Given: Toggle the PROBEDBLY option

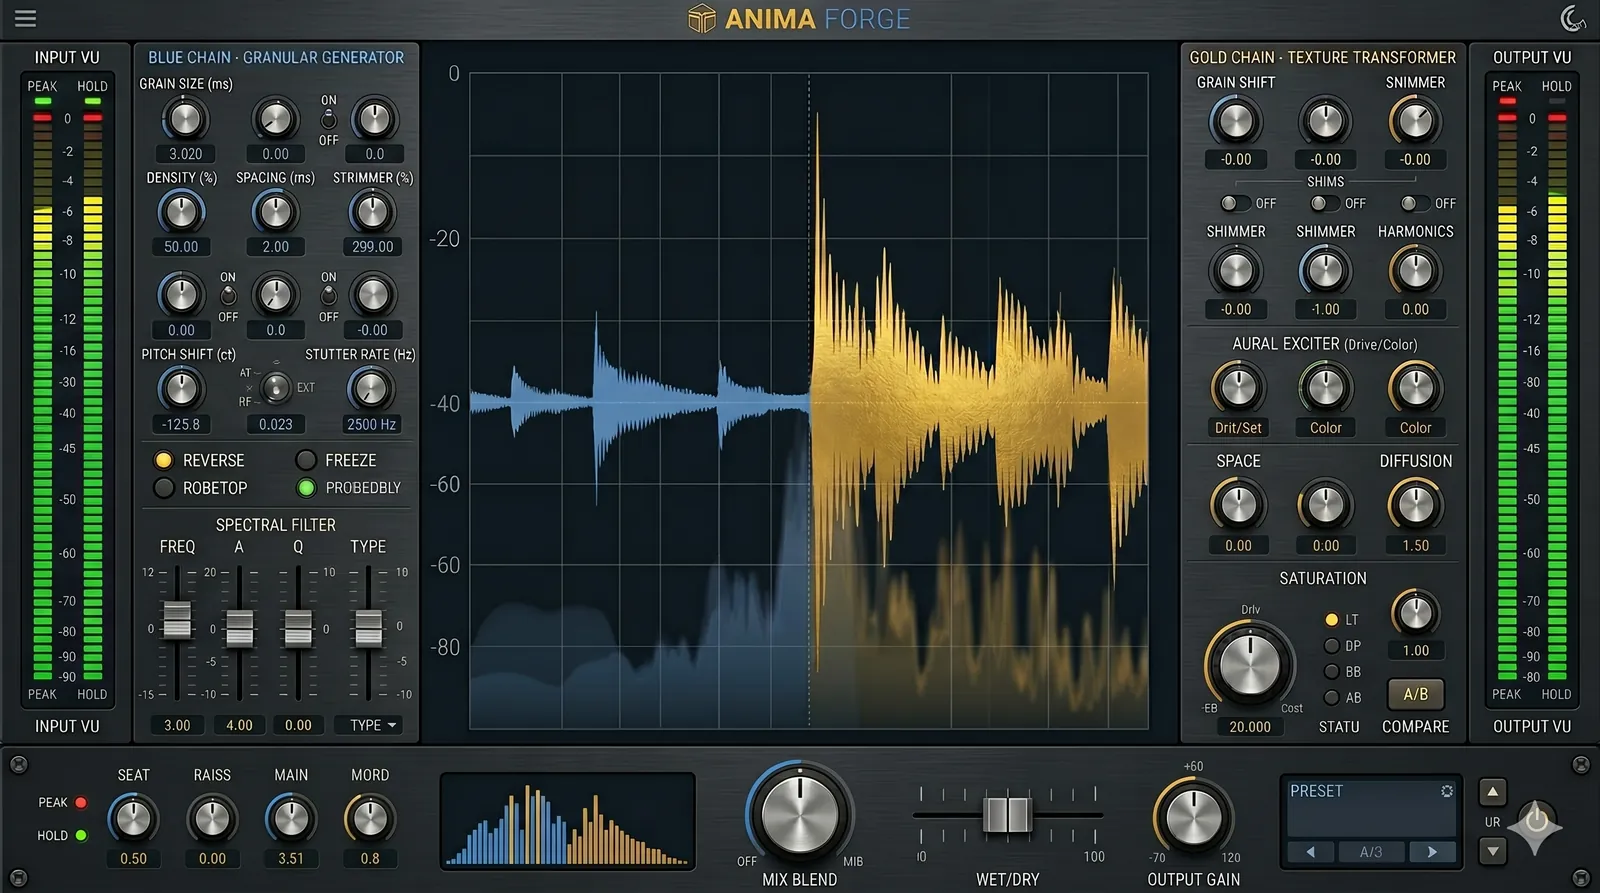Looking at the screenshot, I should [306, 488].
